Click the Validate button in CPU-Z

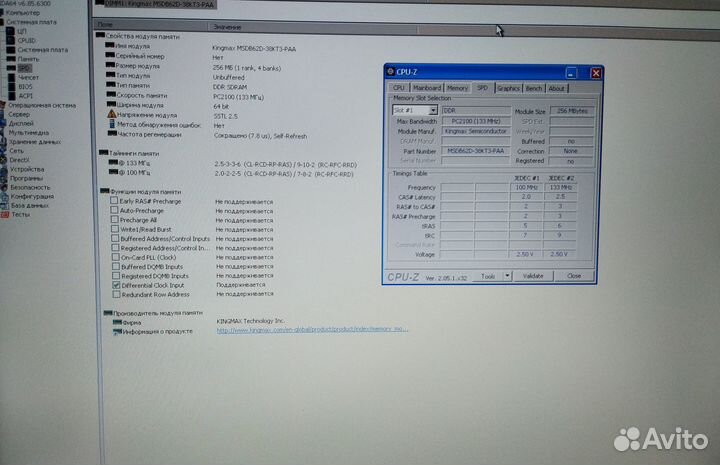click(533, 276)
